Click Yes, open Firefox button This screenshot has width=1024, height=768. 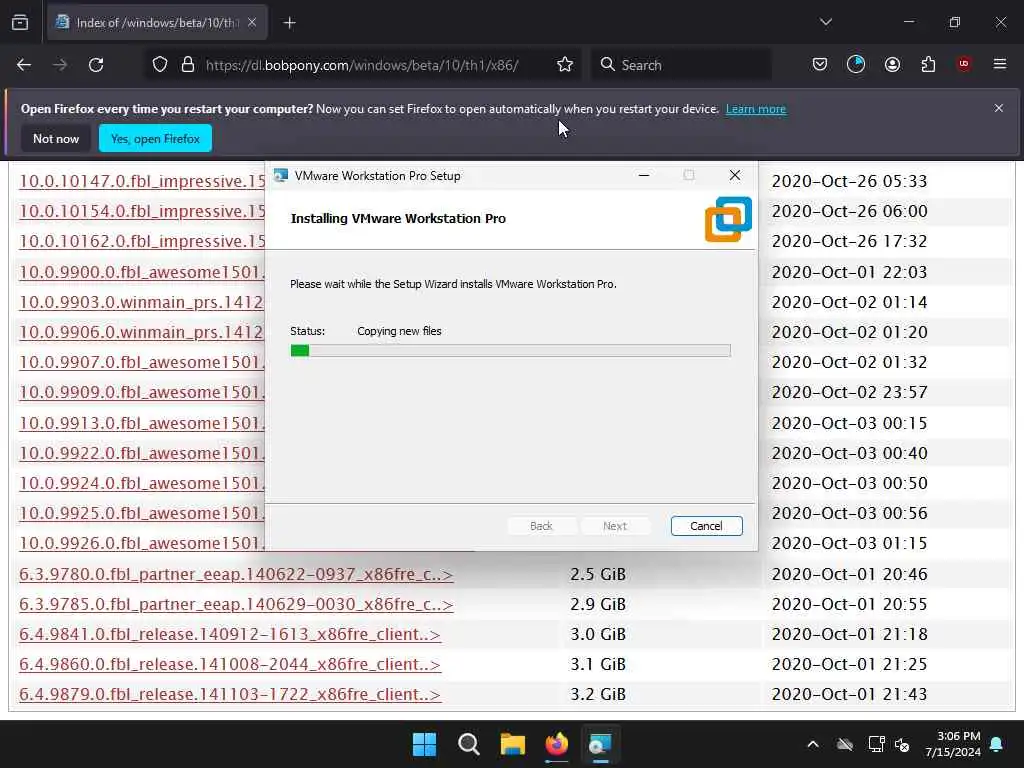pos(155,138)
